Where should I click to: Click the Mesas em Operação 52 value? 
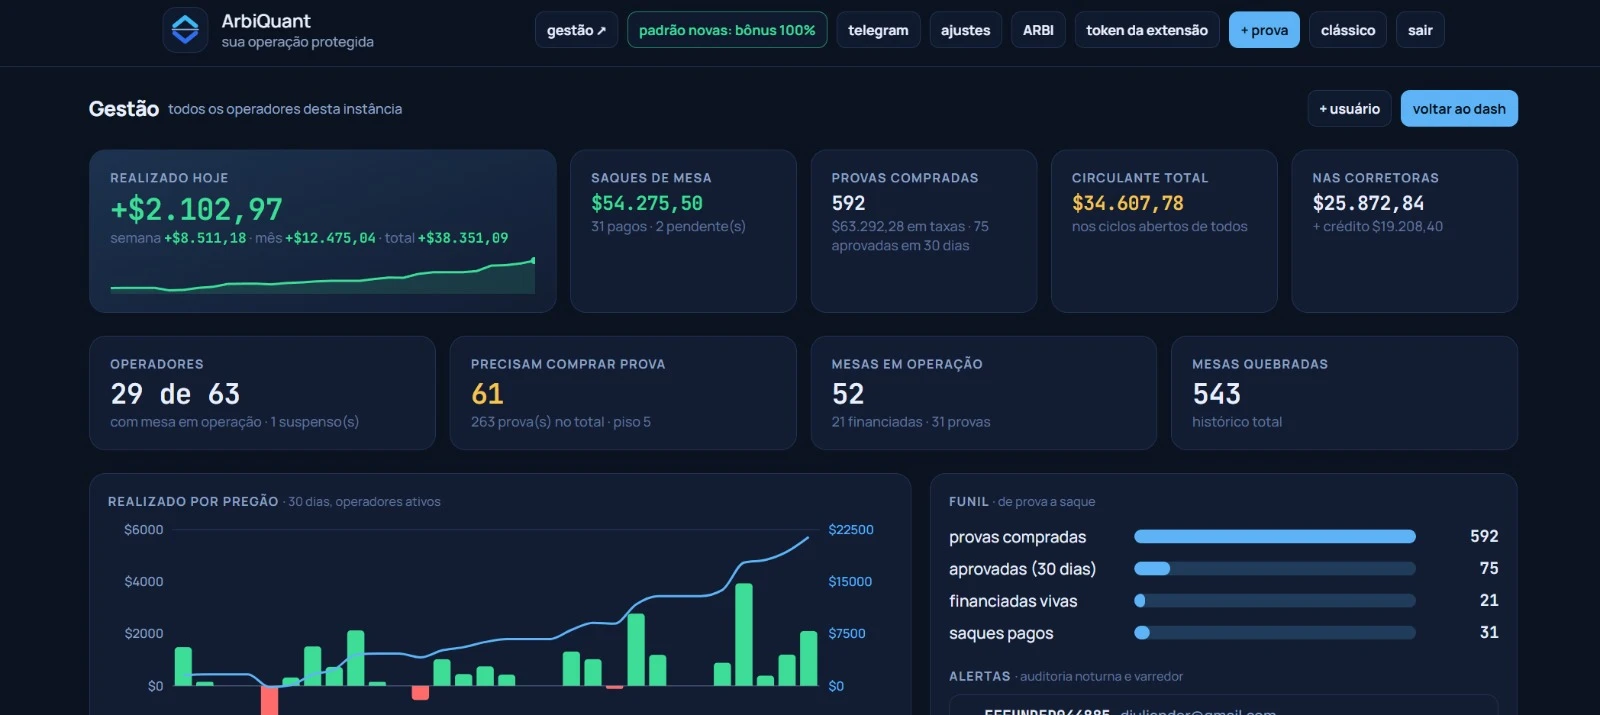(848, 394)
